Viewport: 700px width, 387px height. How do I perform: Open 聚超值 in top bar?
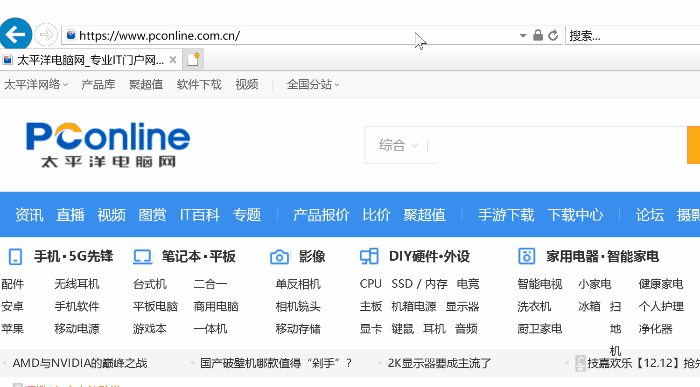(146, 84)
